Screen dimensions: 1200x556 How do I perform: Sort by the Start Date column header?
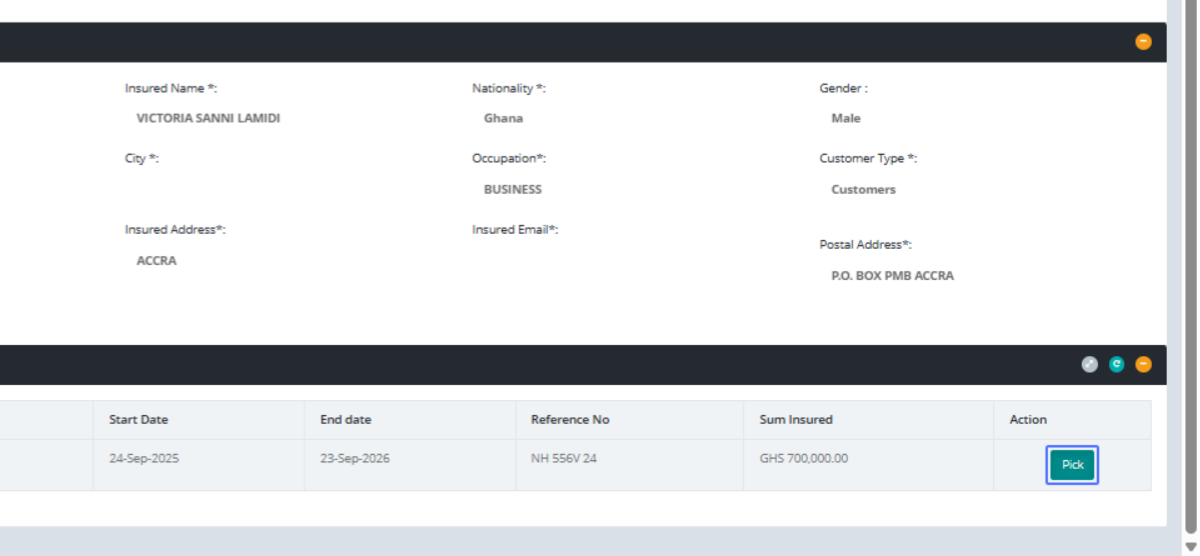pos(138,420)
